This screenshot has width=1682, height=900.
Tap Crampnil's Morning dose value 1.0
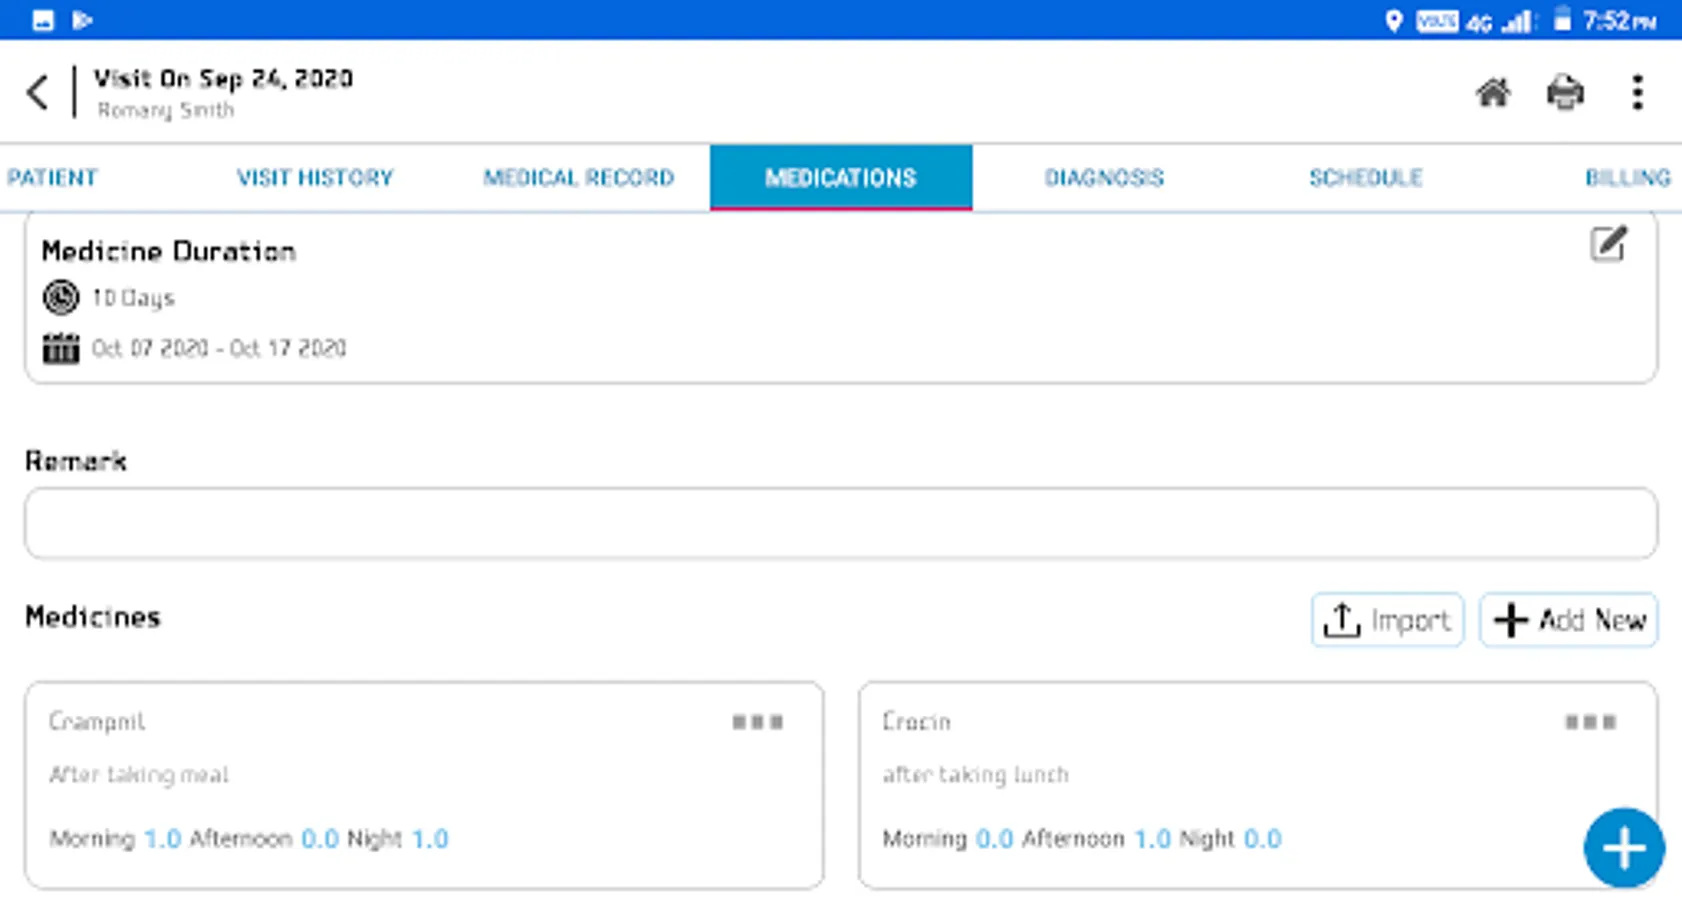click(162, 839)
